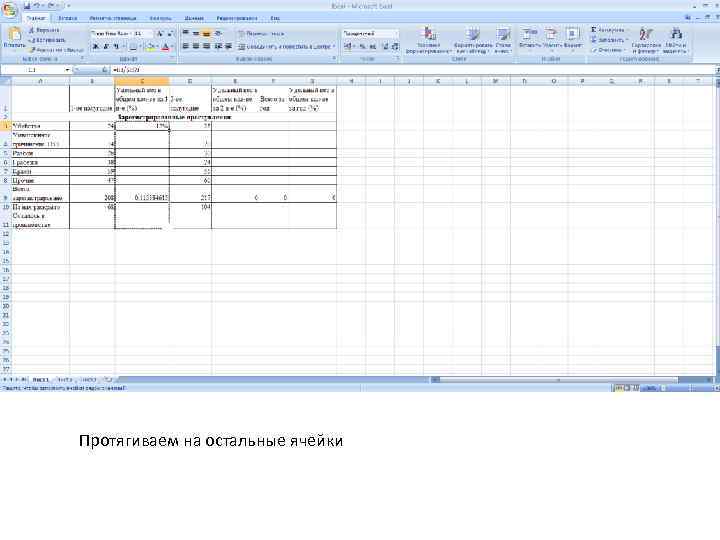720x540 pixels.
Task: Open Find and Select (Найти и выделить)
Action: tap(675, 40)
